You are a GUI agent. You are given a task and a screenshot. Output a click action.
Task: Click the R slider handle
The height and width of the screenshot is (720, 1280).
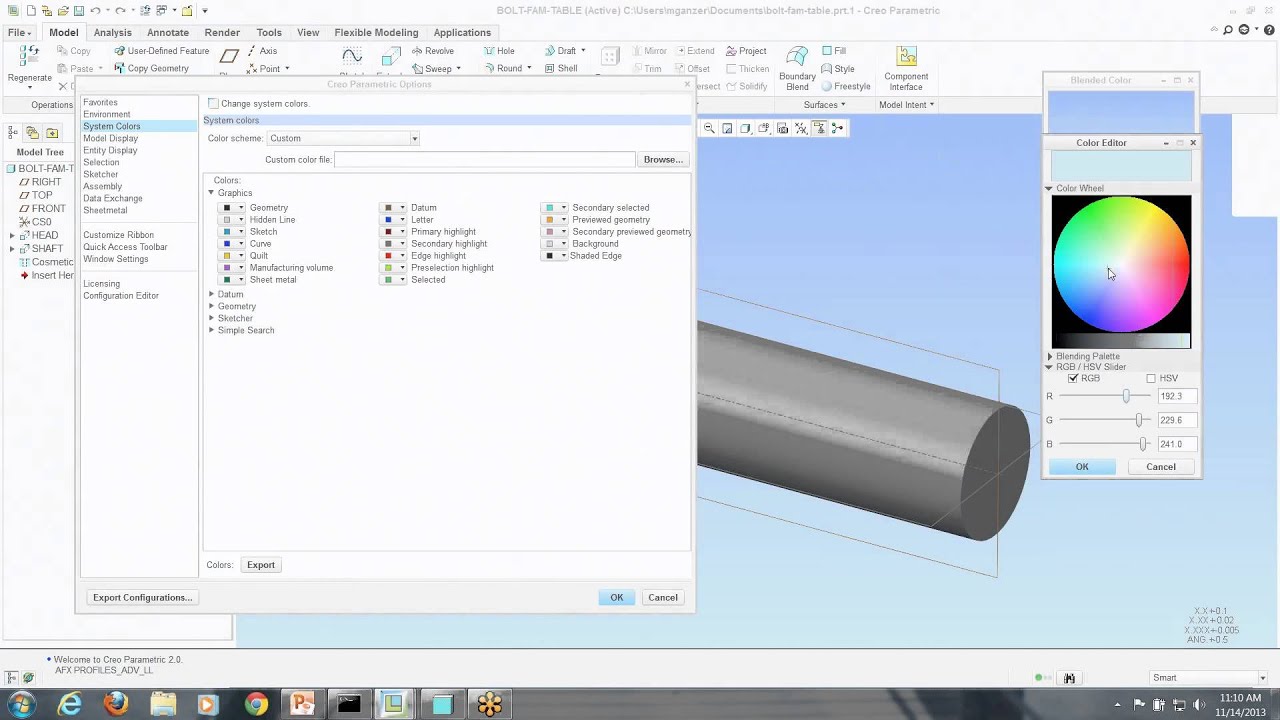[1126, 396]
